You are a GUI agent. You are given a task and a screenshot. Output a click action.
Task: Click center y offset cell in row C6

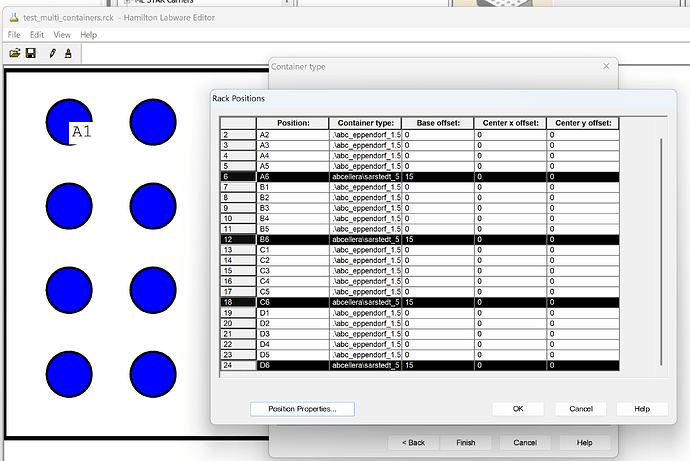coord(583,303)
